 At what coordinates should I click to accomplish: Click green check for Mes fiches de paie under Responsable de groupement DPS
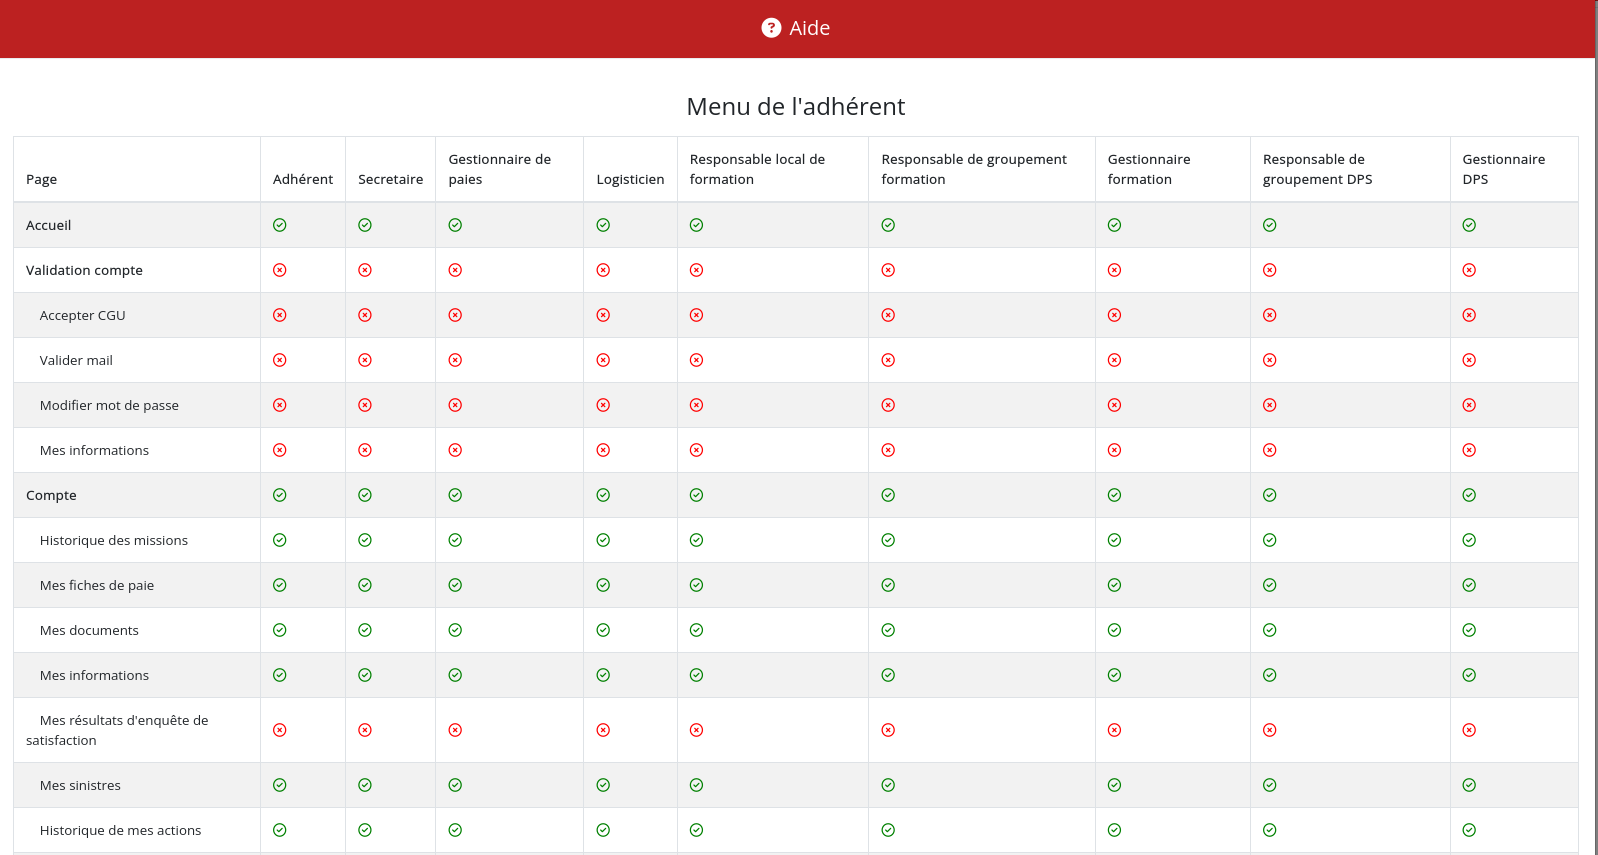1269,585
